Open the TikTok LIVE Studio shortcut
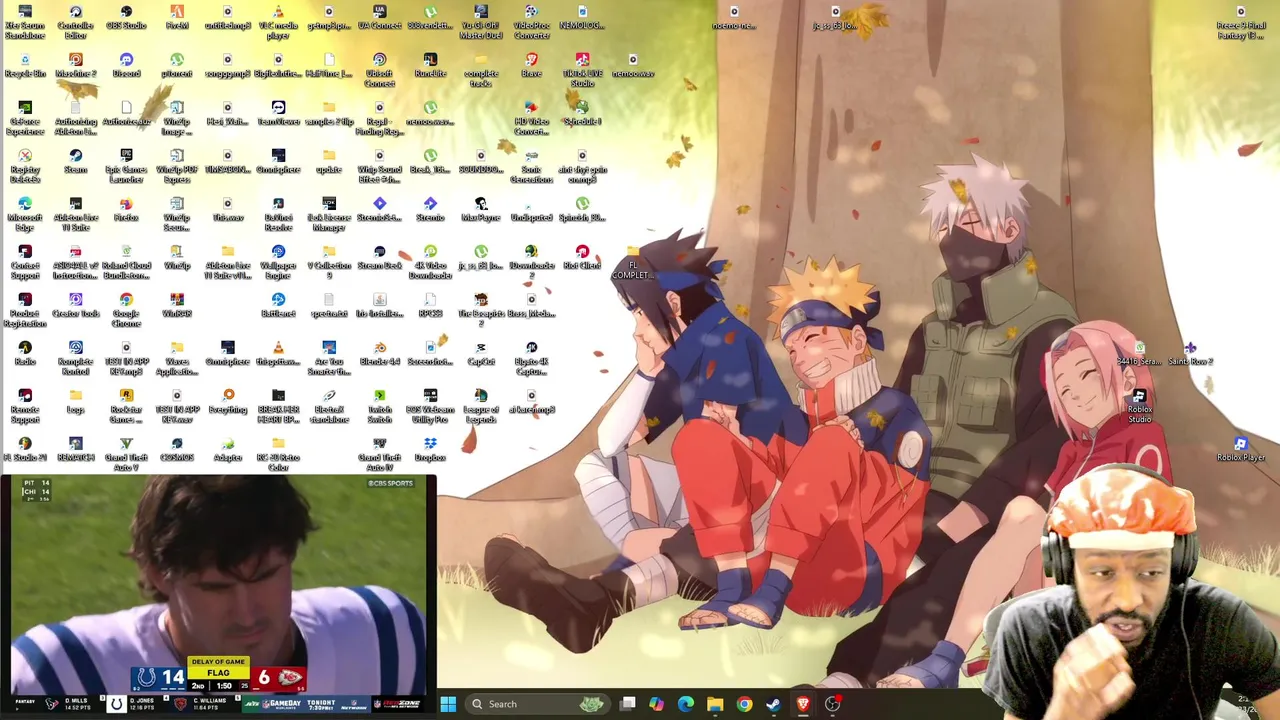This screenshot has width=1280, height=720. (x=582, y=71)
